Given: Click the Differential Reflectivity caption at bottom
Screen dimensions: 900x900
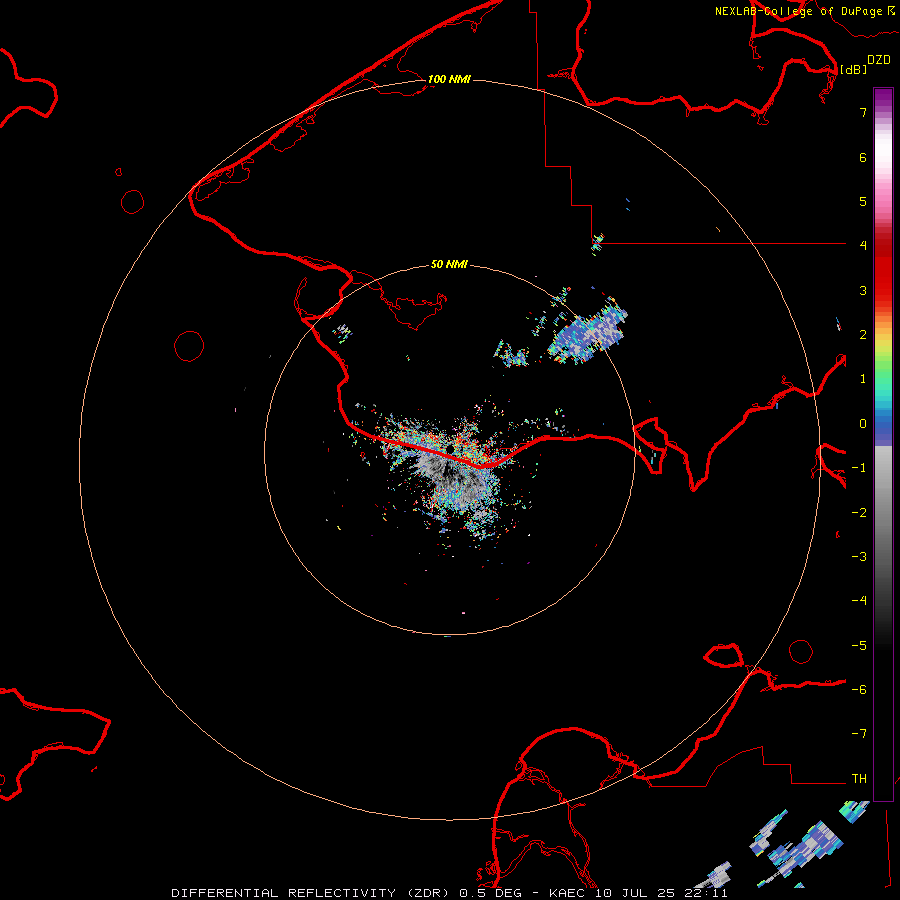Looking at the screenshot, I should click(x=449, y=893).
